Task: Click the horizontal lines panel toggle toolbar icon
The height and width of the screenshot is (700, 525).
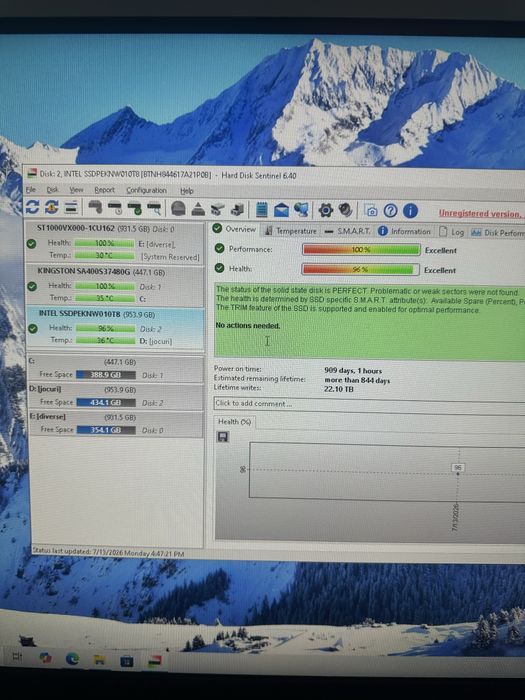Action: coord(71,208)
